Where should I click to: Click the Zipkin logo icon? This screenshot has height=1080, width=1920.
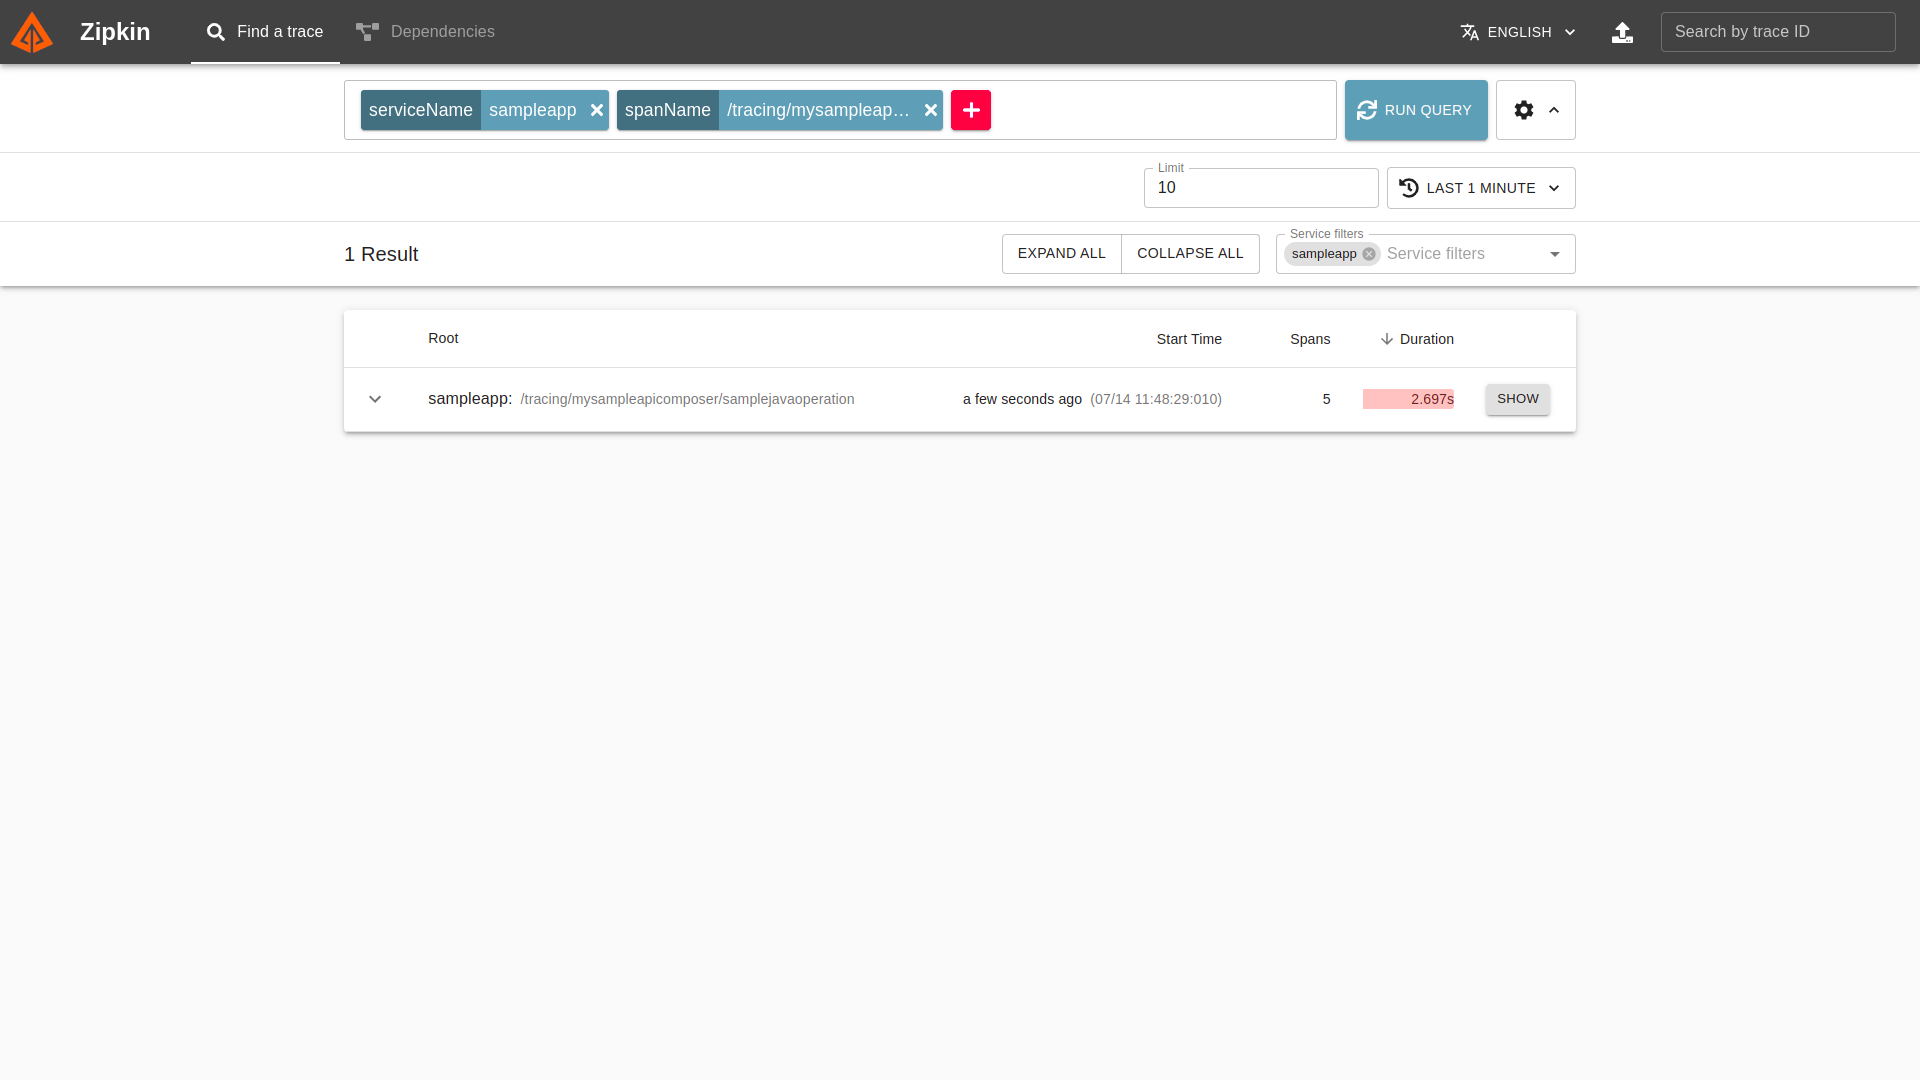[x=32, y=32]
